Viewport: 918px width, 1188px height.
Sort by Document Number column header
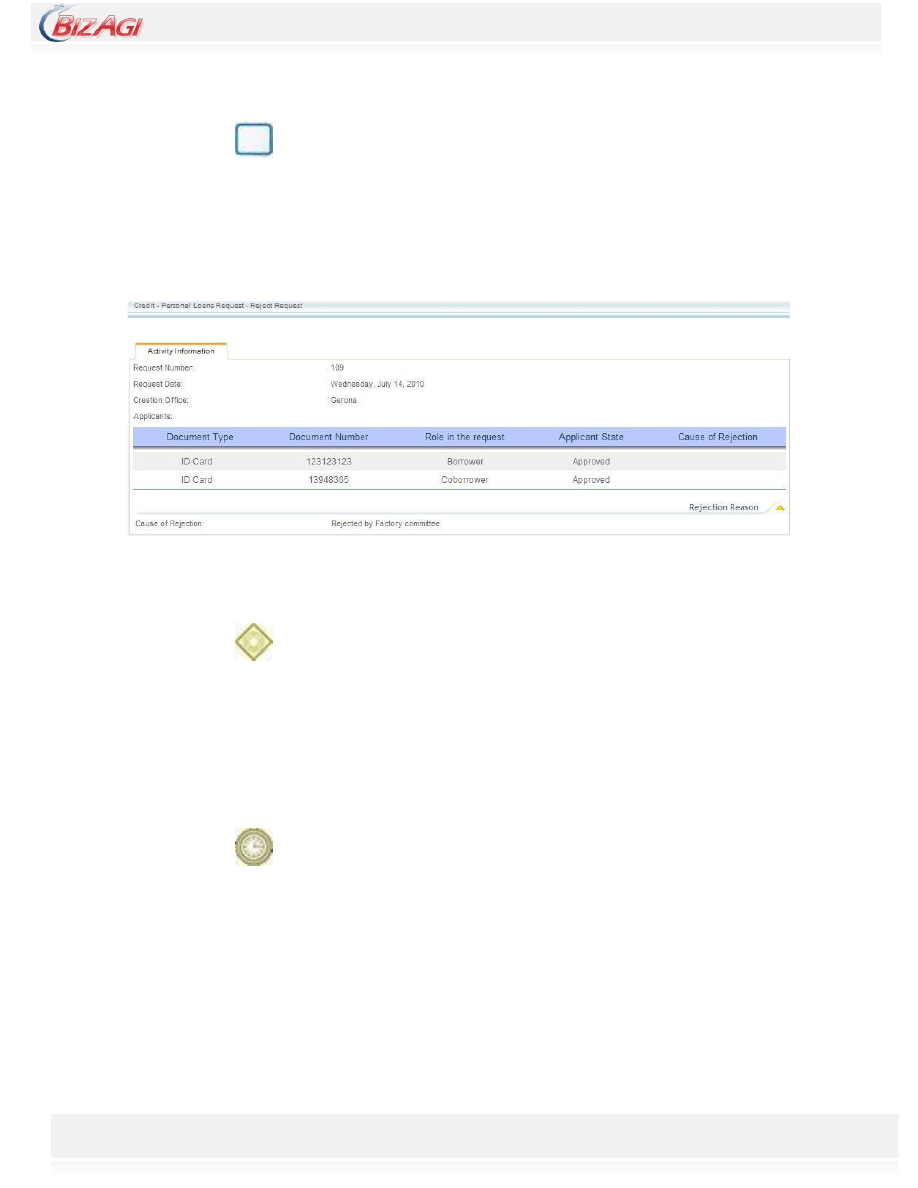pos(328,437)
